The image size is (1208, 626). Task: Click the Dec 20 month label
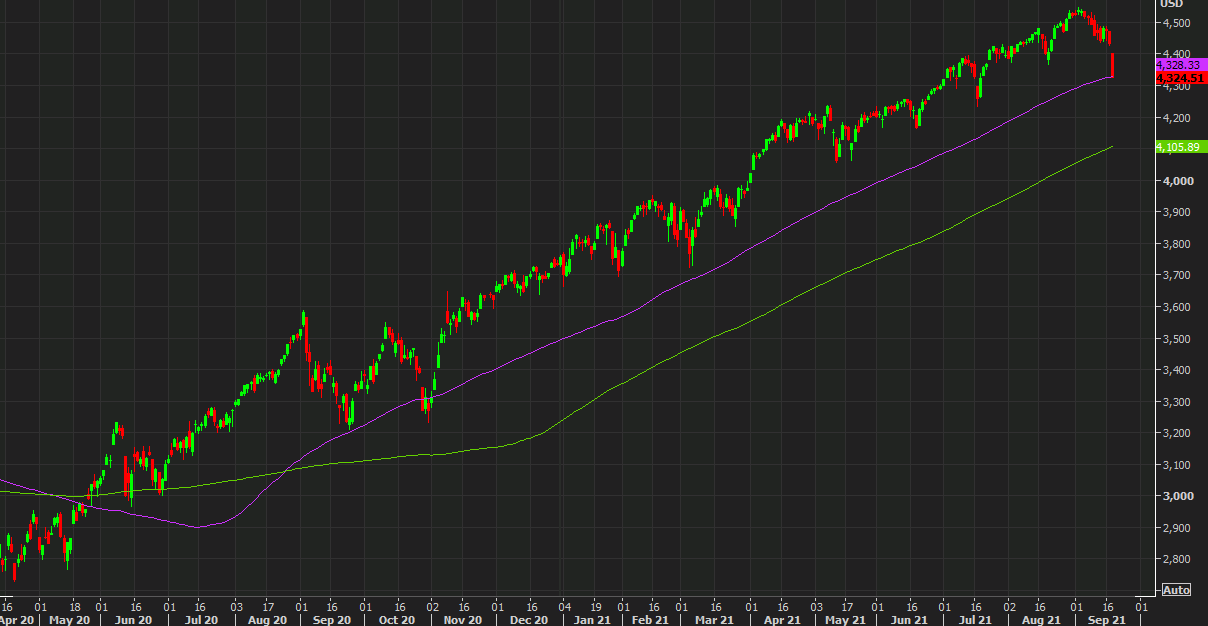tap(528, 620)
